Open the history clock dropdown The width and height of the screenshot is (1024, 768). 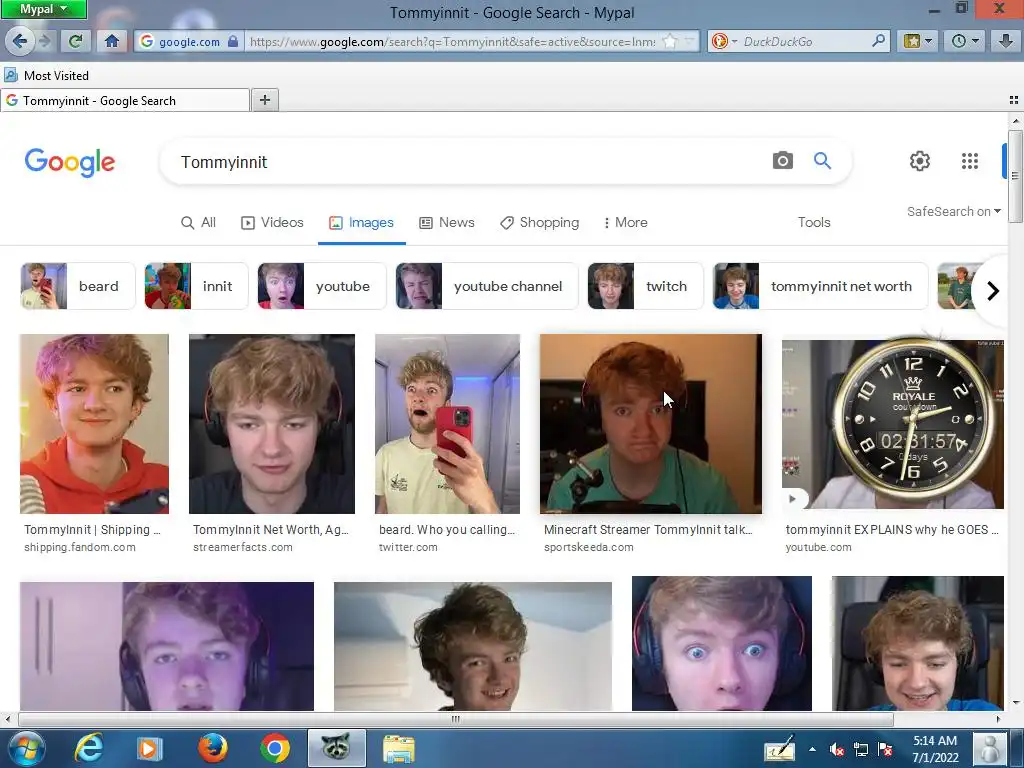coord(965,41)
